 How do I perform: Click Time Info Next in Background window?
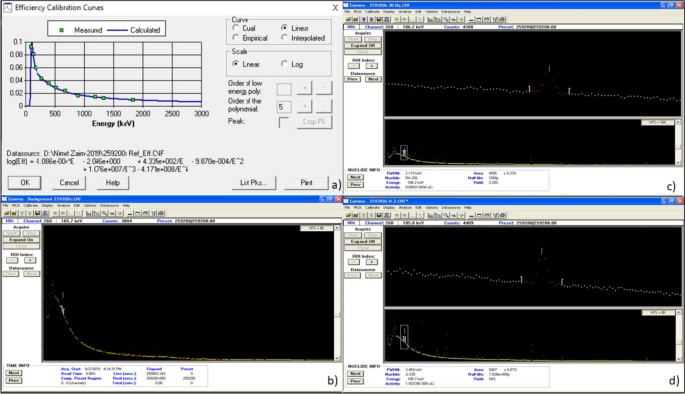tap(14, 373)
